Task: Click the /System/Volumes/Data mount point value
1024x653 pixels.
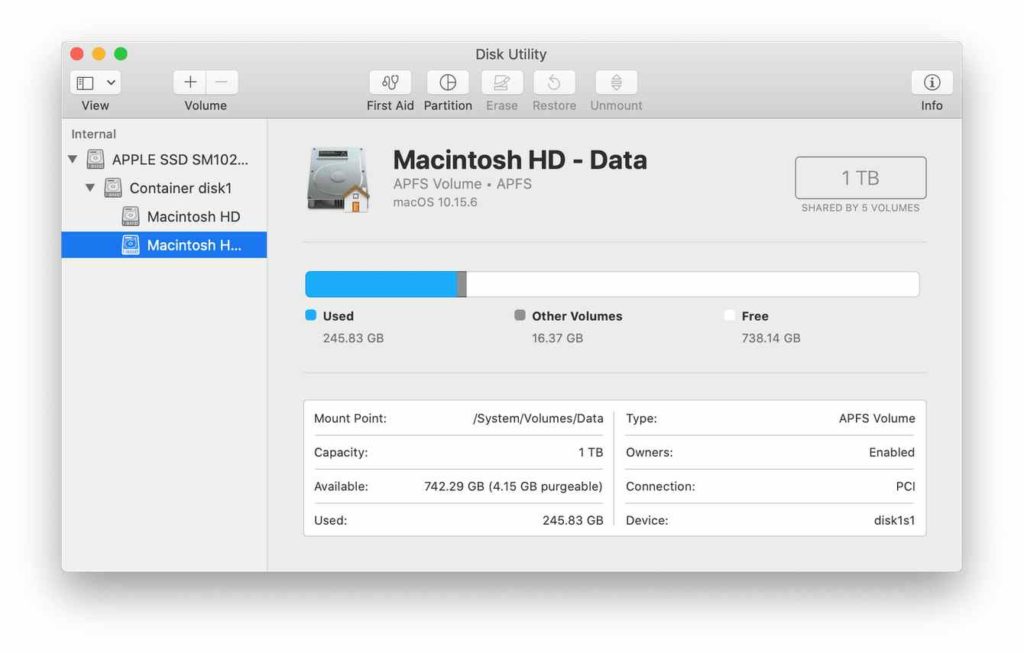Action: pyautogui.click(x=538, y=419)
